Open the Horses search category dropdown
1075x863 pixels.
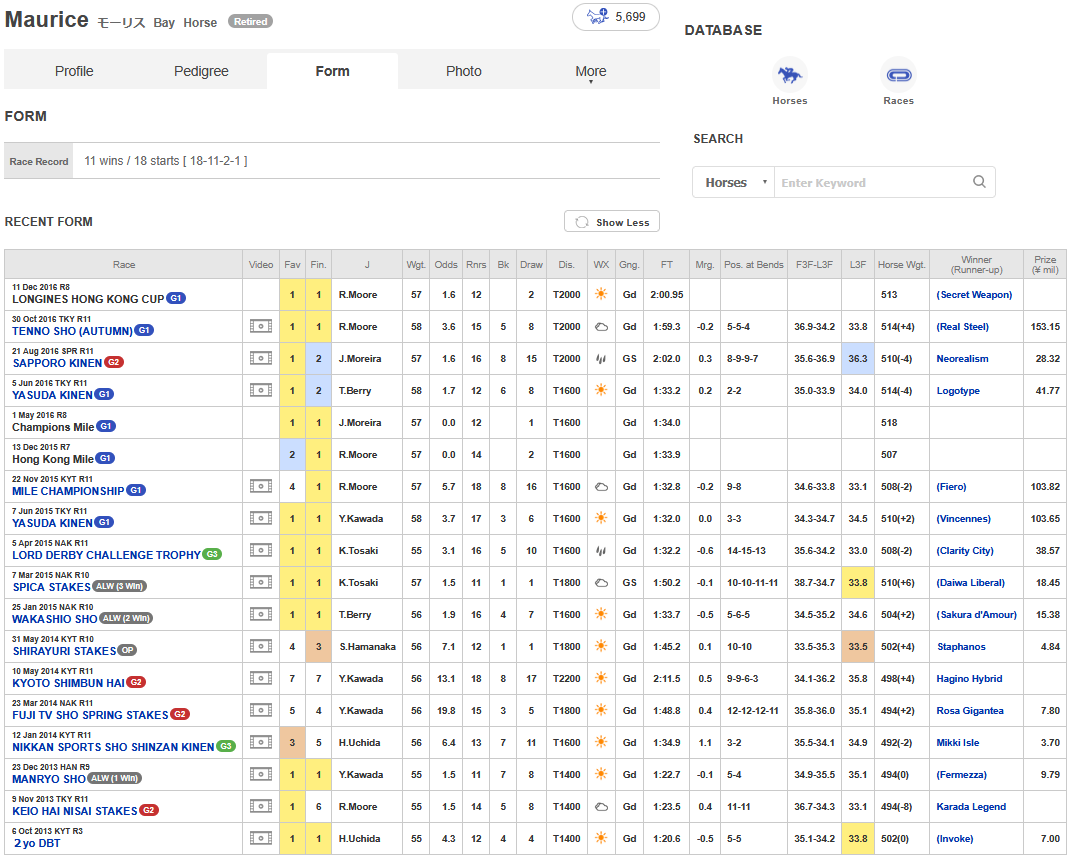(734, 182)
